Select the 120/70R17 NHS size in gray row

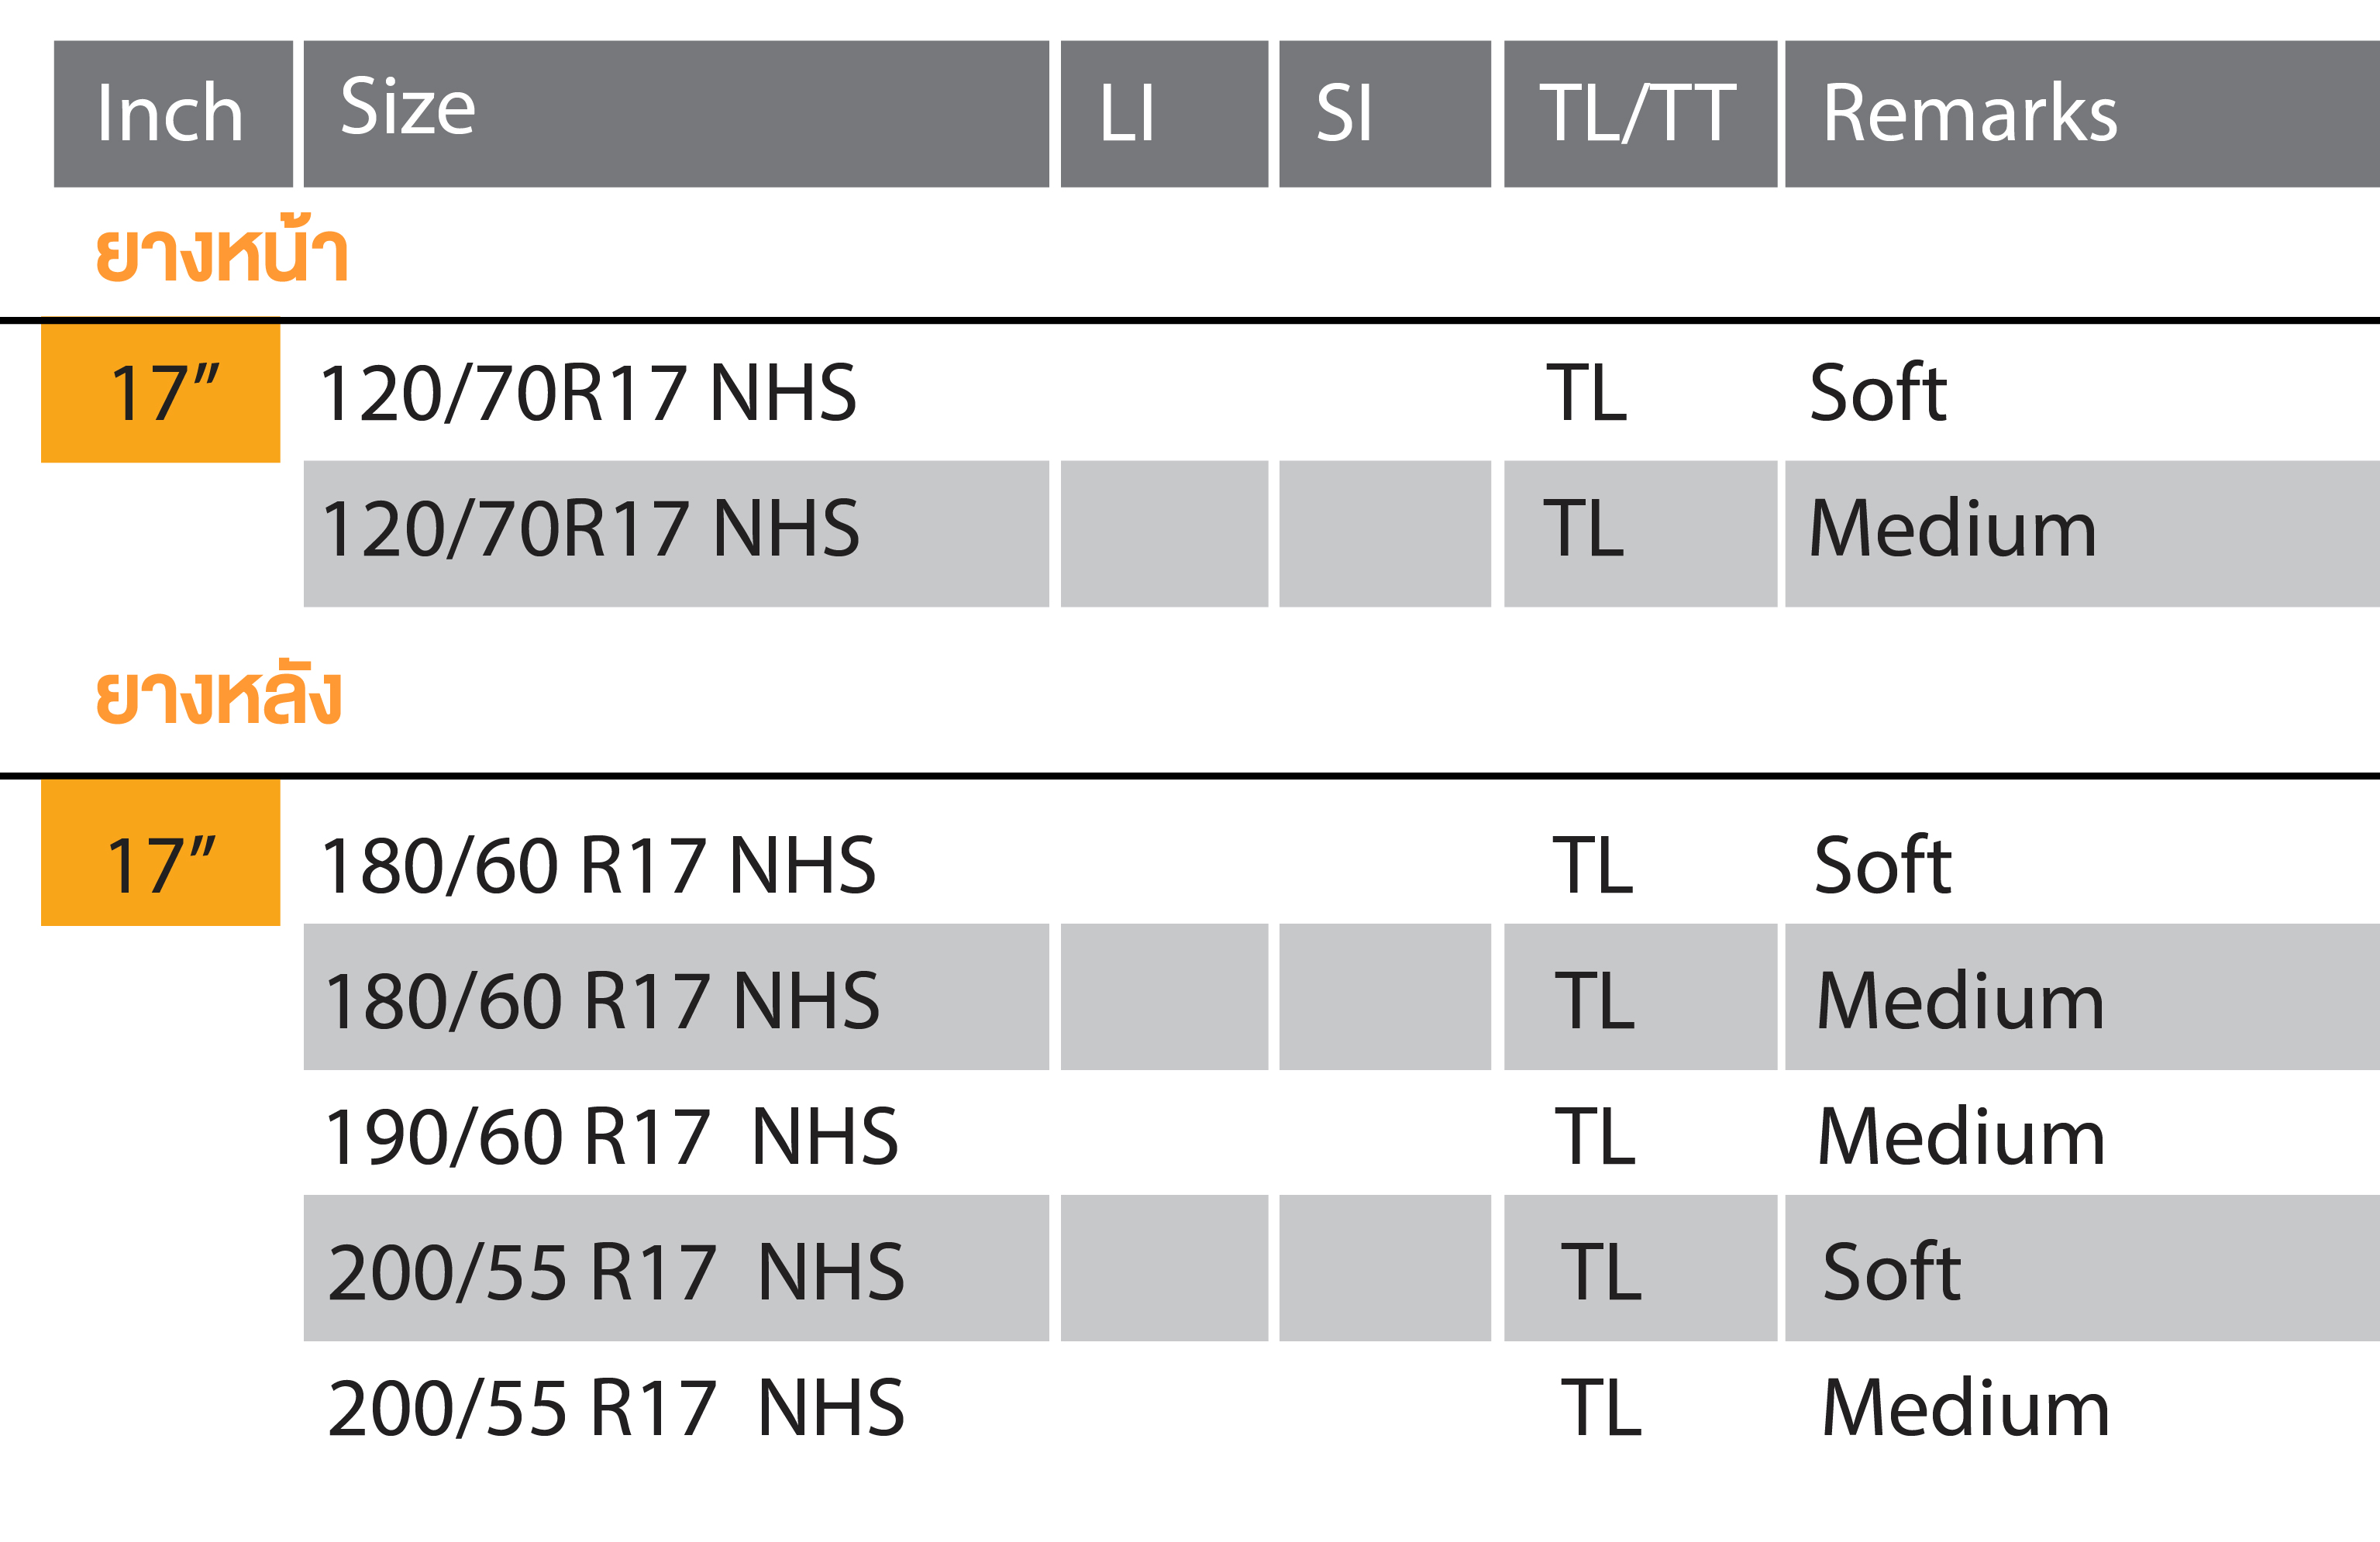[590, 529]
